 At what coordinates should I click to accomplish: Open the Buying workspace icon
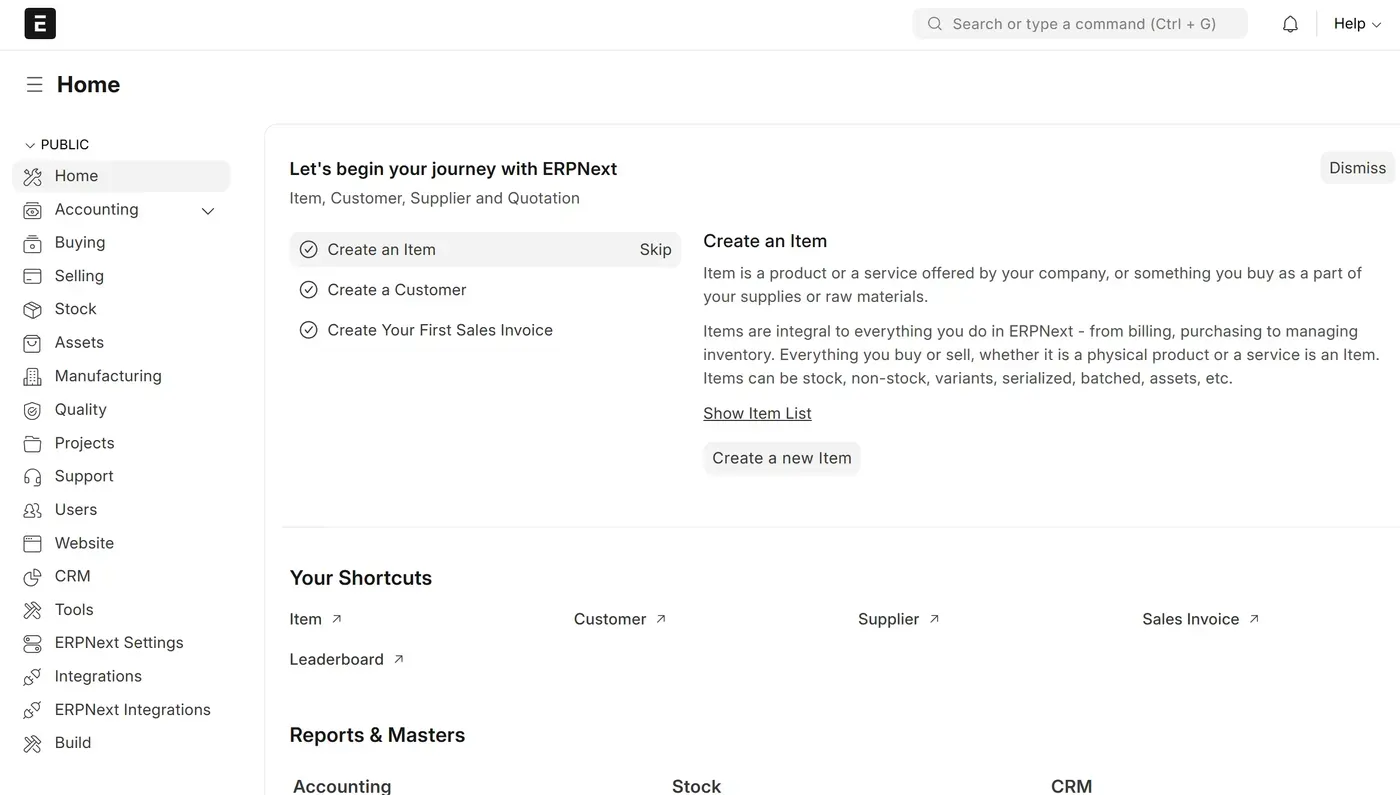pos(33,243)
